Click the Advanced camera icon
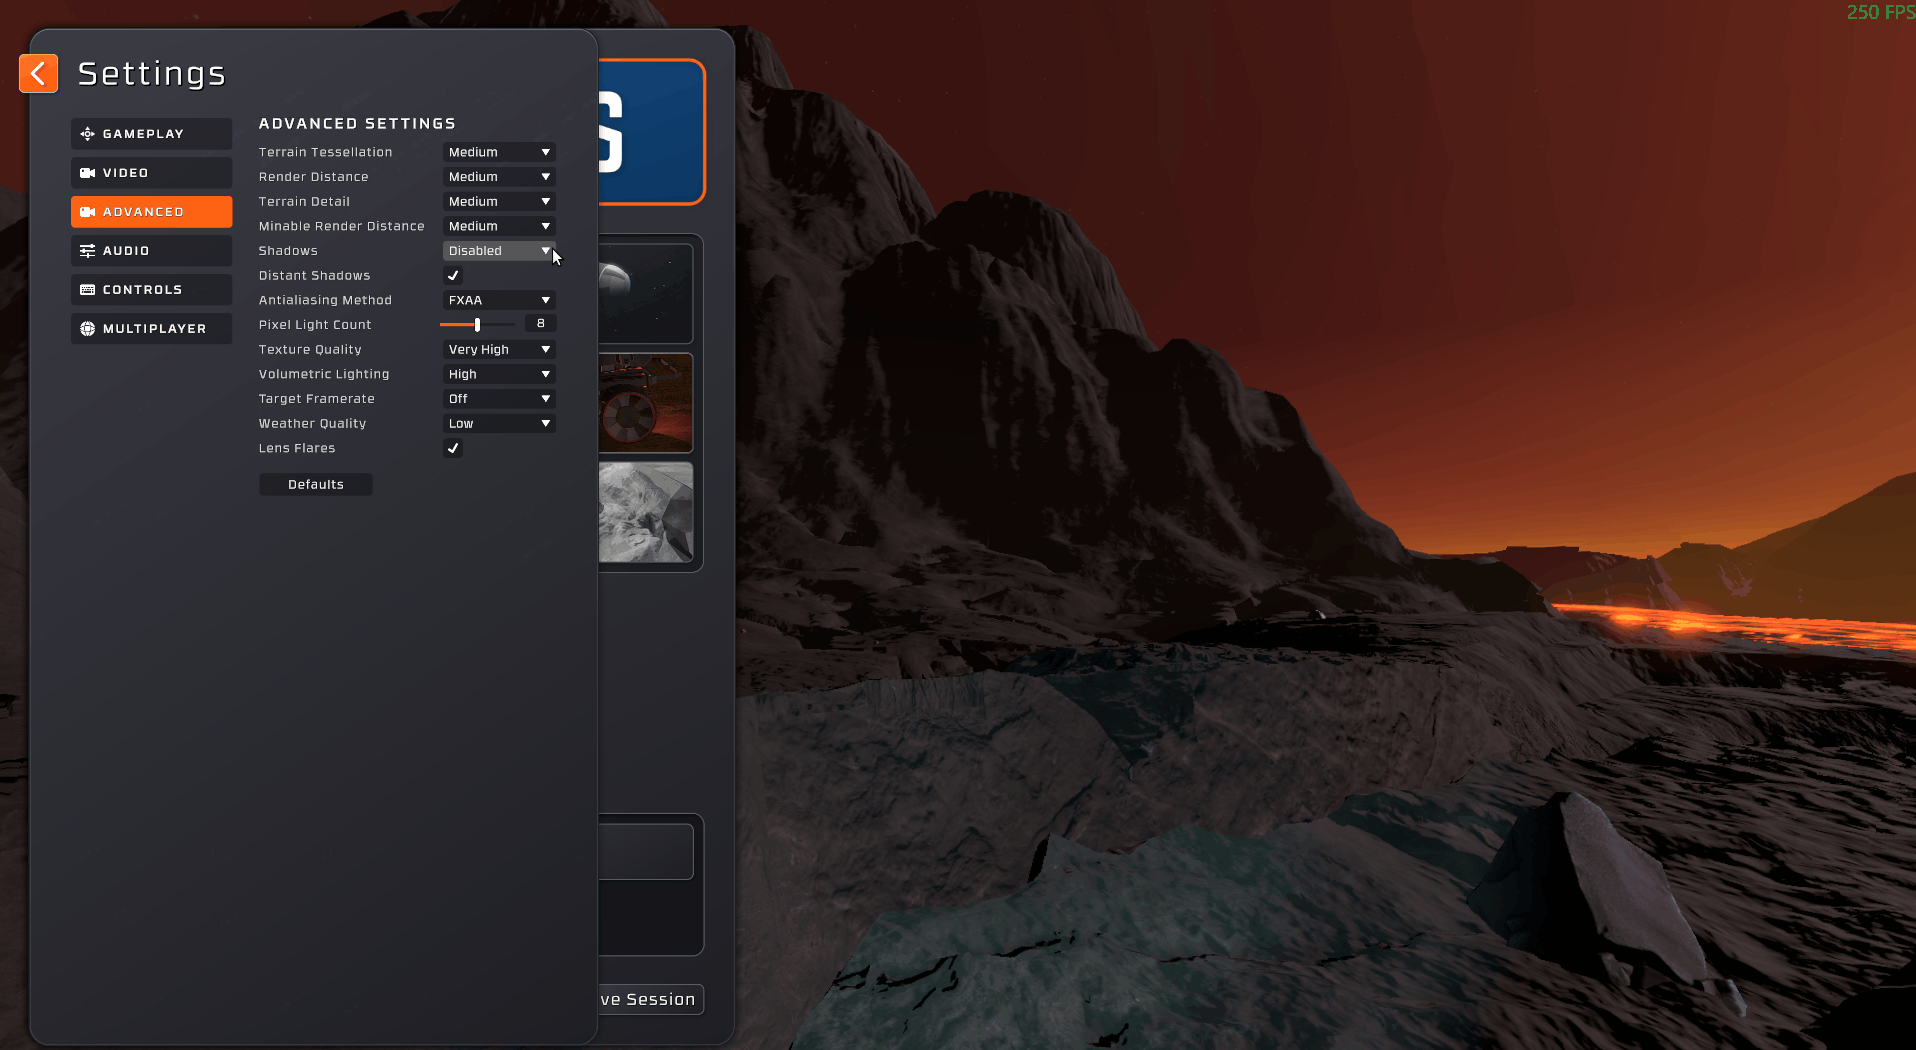The width and height of the screenshot is (1916, 1050). click(88, 212)
